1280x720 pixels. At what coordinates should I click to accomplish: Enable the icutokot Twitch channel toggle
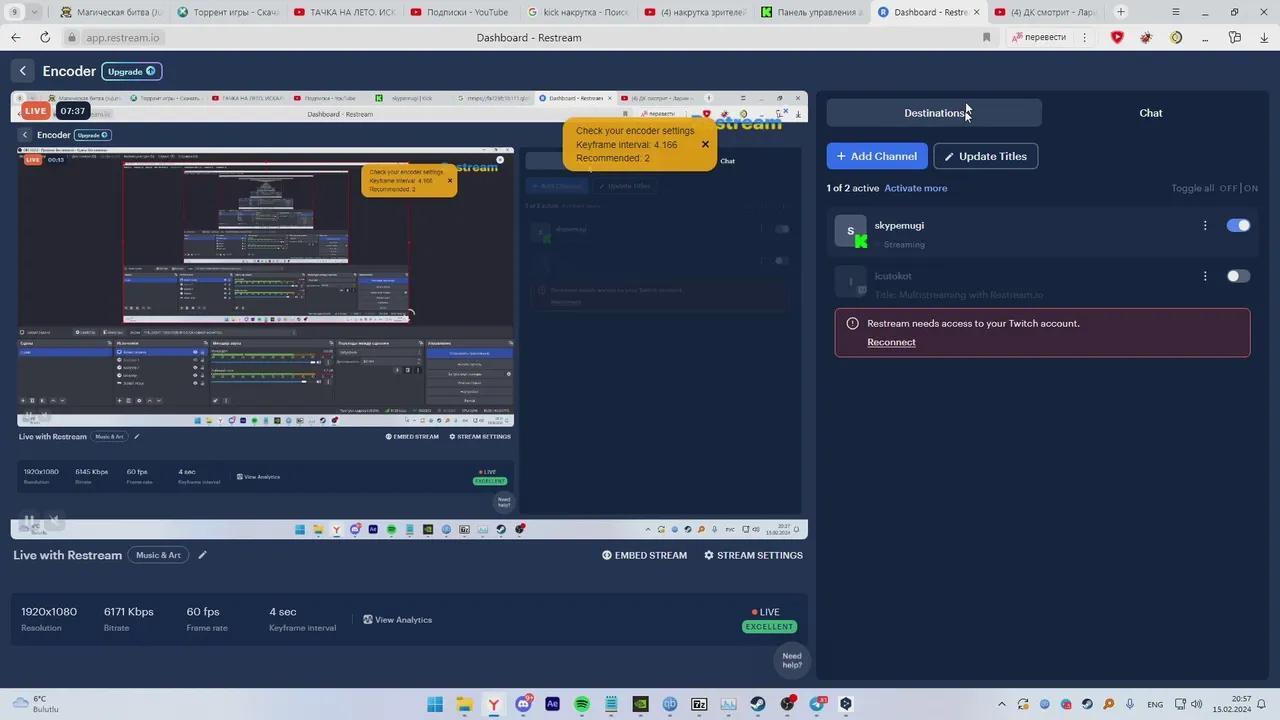1238,276
